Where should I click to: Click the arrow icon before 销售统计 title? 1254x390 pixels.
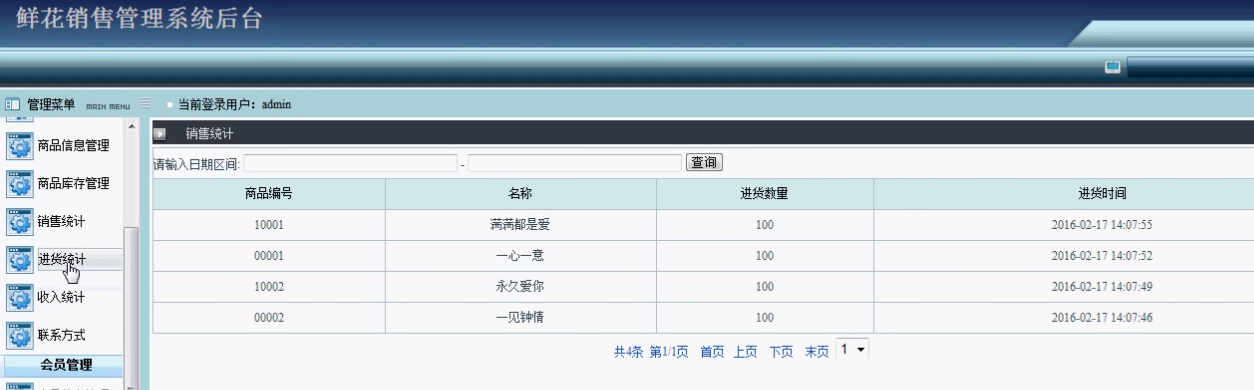point(160,133)
